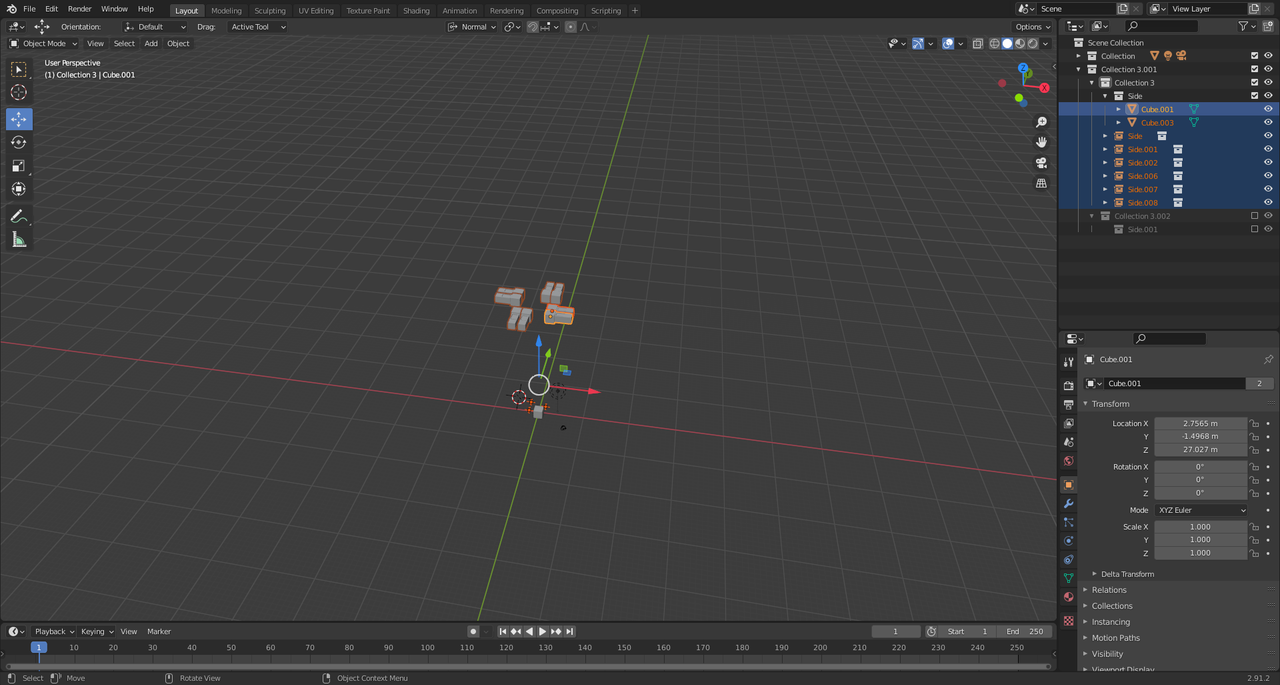Click the pan view hand icon
Screen dimensions: 1280x685
[1041, 142]
